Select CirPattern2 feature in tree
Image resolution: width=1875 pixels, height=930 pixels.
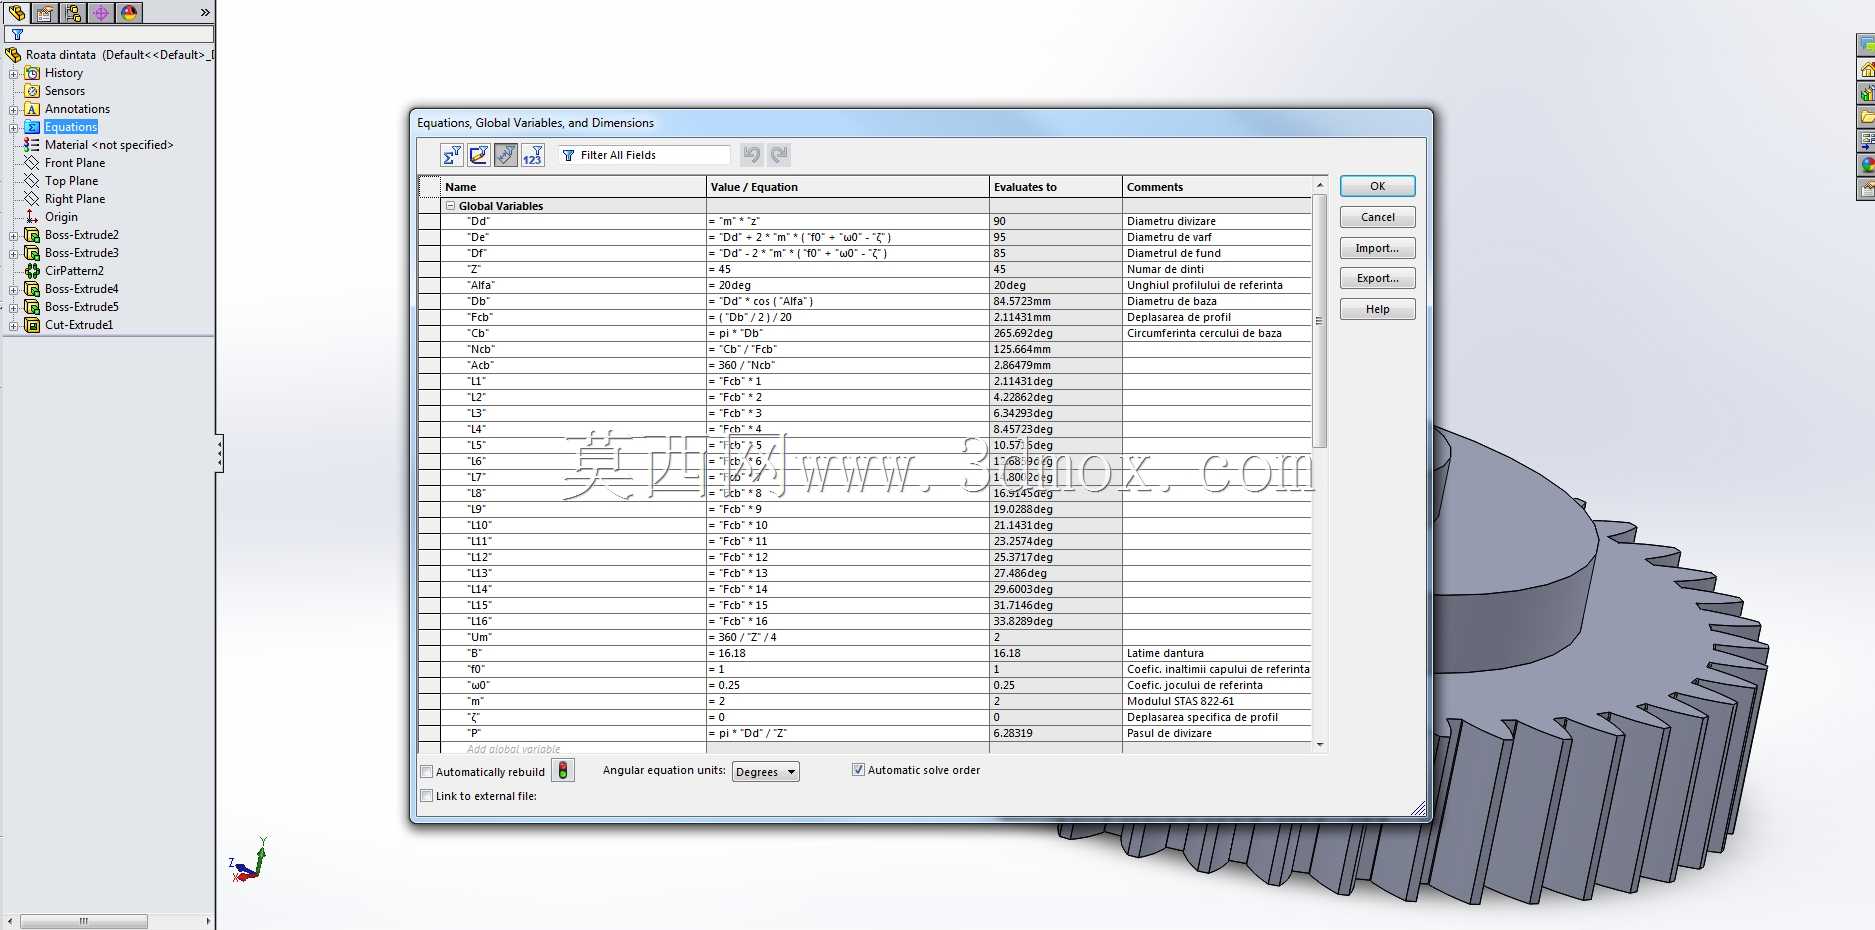74,271
